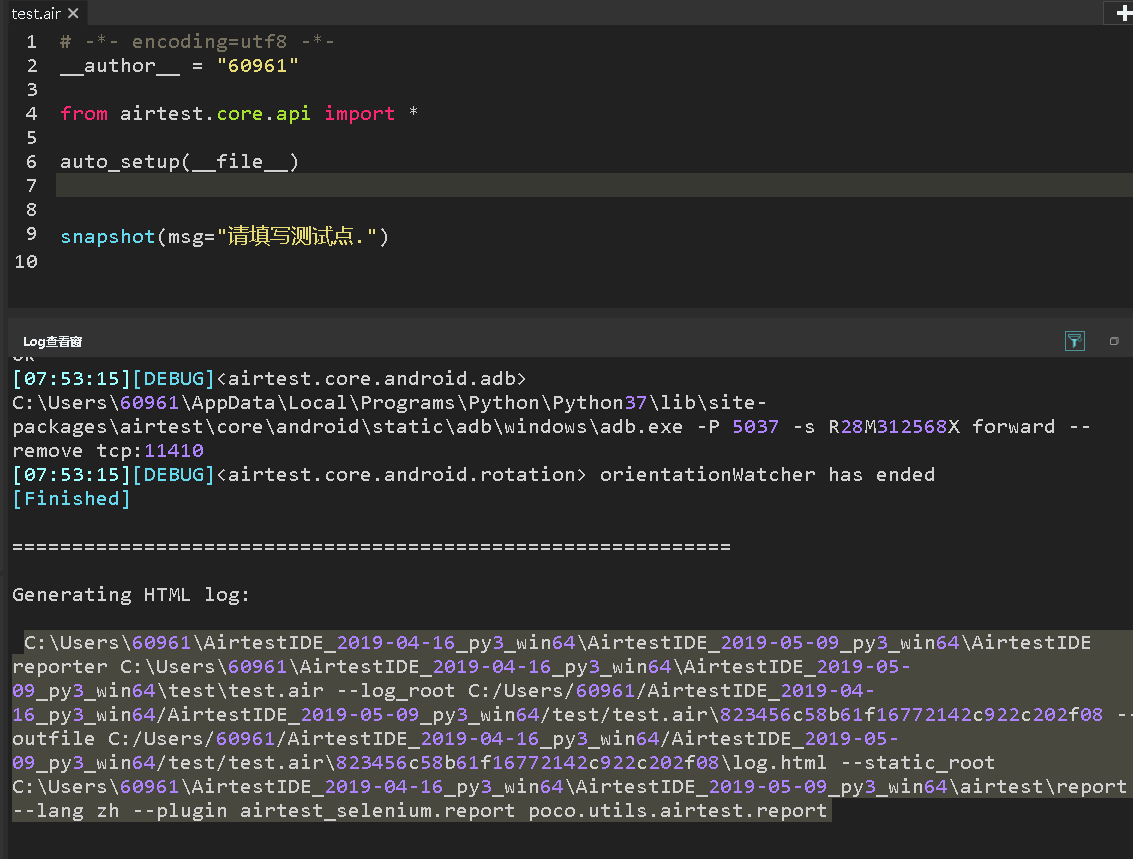Click the '--lang zh --plugin' log line

click(420, 811)
